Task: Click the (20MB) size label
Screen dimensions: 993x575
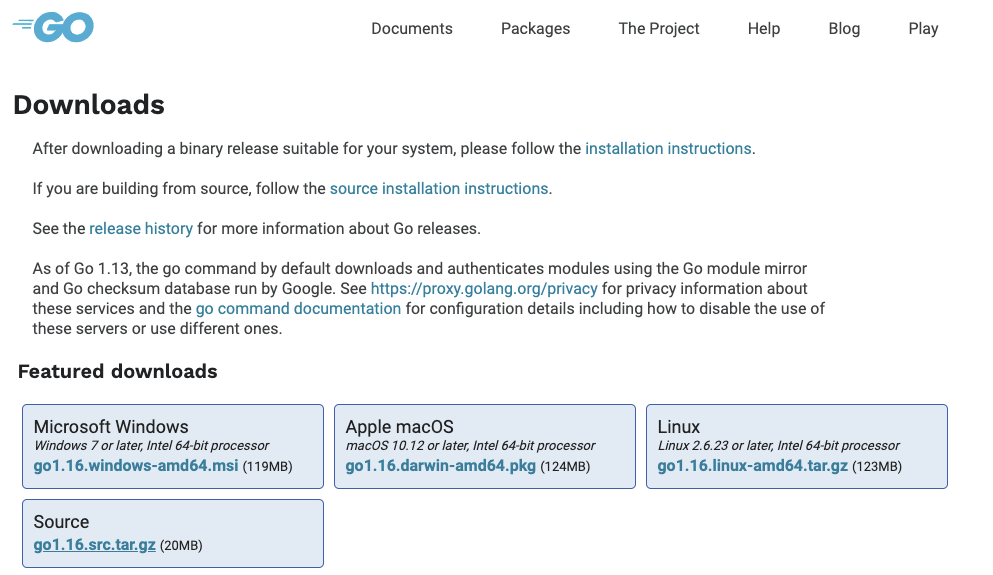Action: [x=181, y=545]
